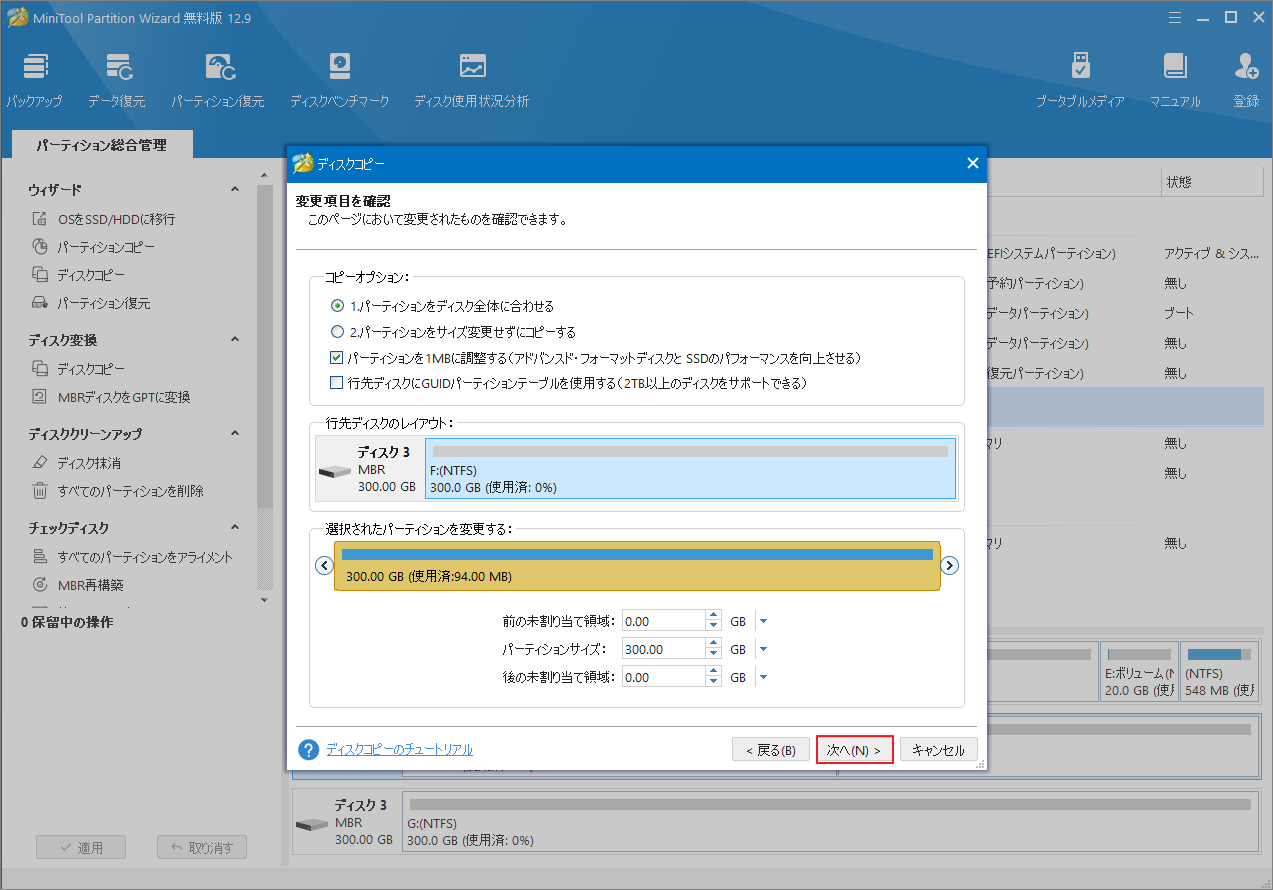
Task: Select OSをSSD/HDDに移行 wizard
Action: pyautogui.click(x=116, y=219)
